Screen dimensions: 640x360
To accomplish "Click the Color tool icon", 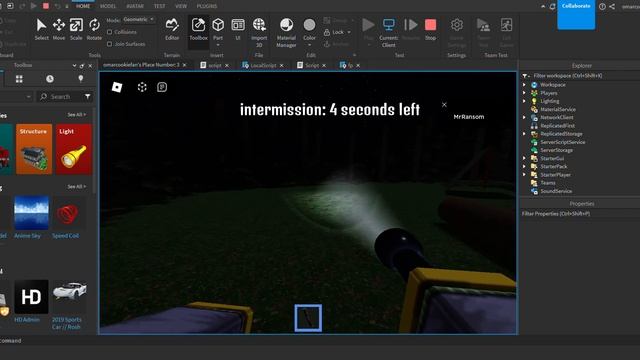I will (x=309, y=25).
